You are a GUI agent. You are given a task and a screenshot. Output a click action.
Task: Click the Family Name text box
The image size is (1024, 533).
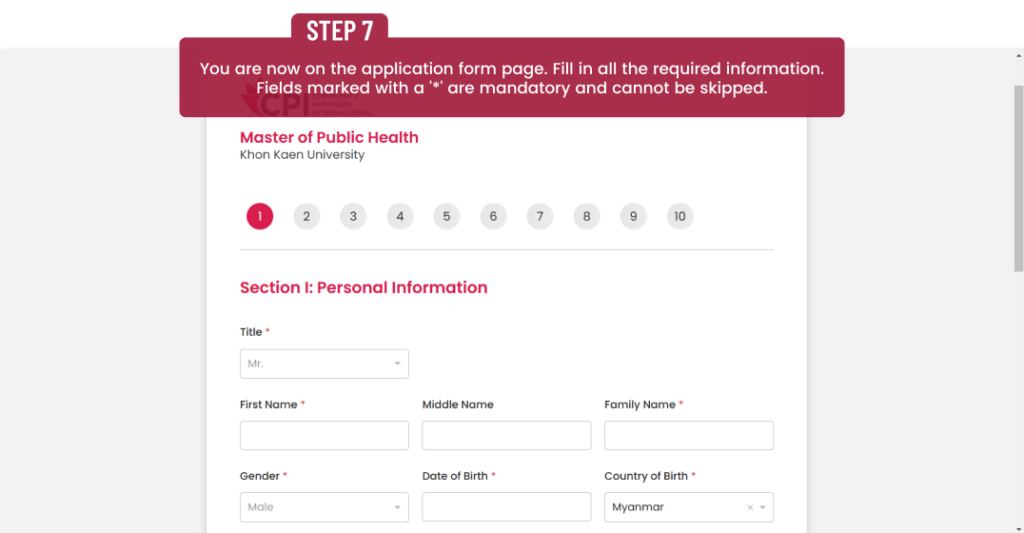(688, 436)
